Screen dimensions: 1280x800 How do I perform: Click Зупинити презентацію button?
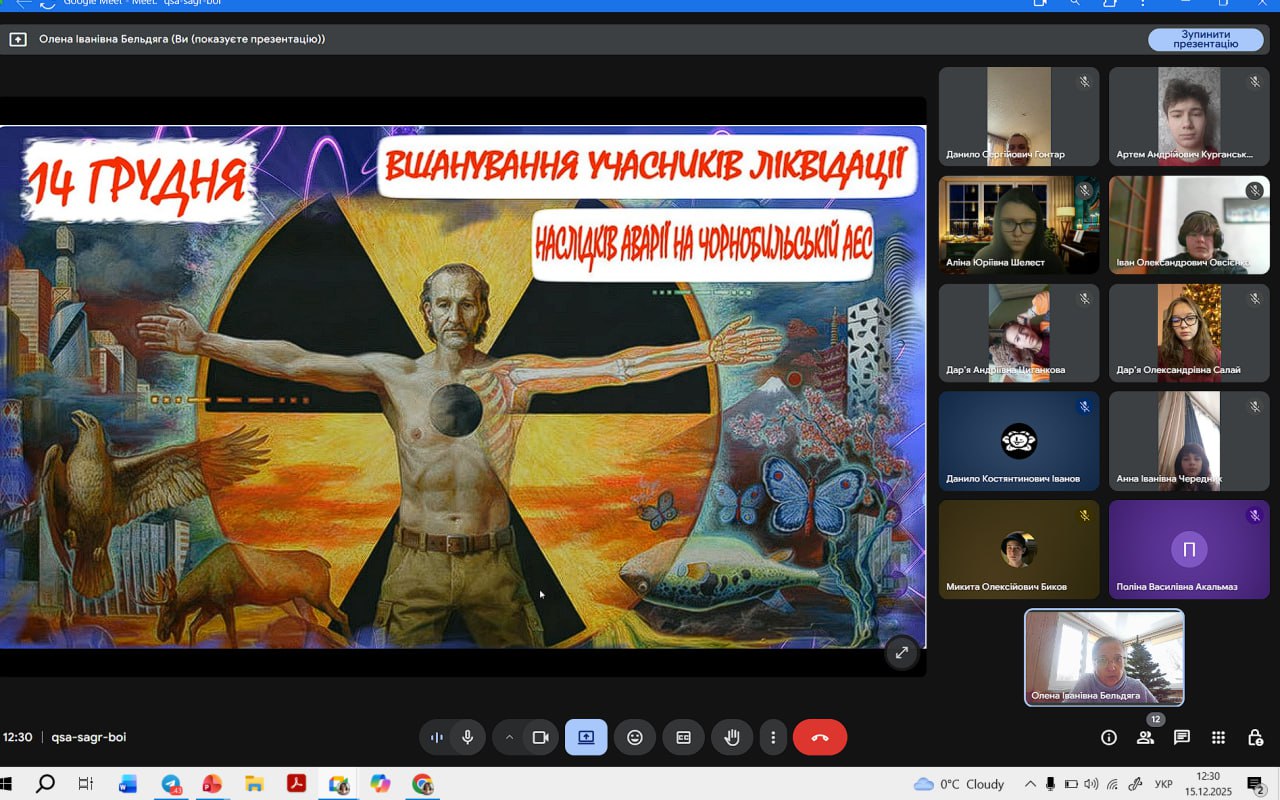[x=1205, y=39]
